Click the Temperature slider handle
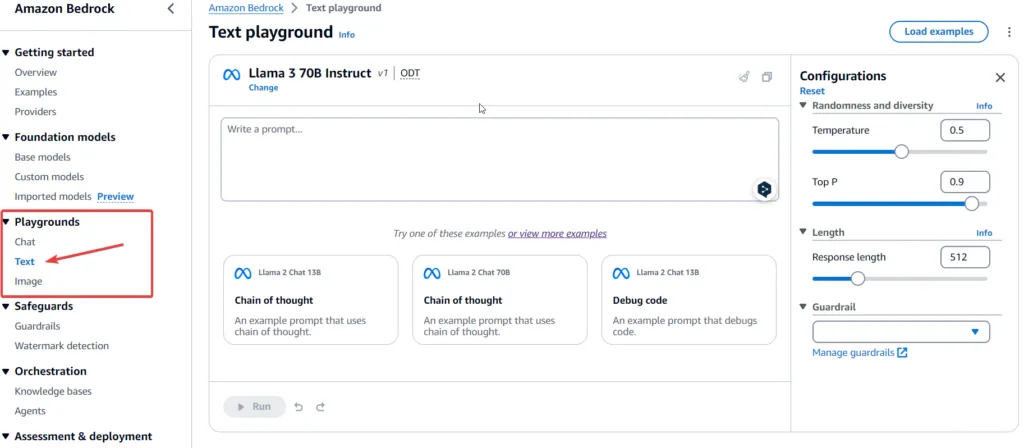Image resolution: width=1024 pixels, height=448 pixels. [901, 152]
